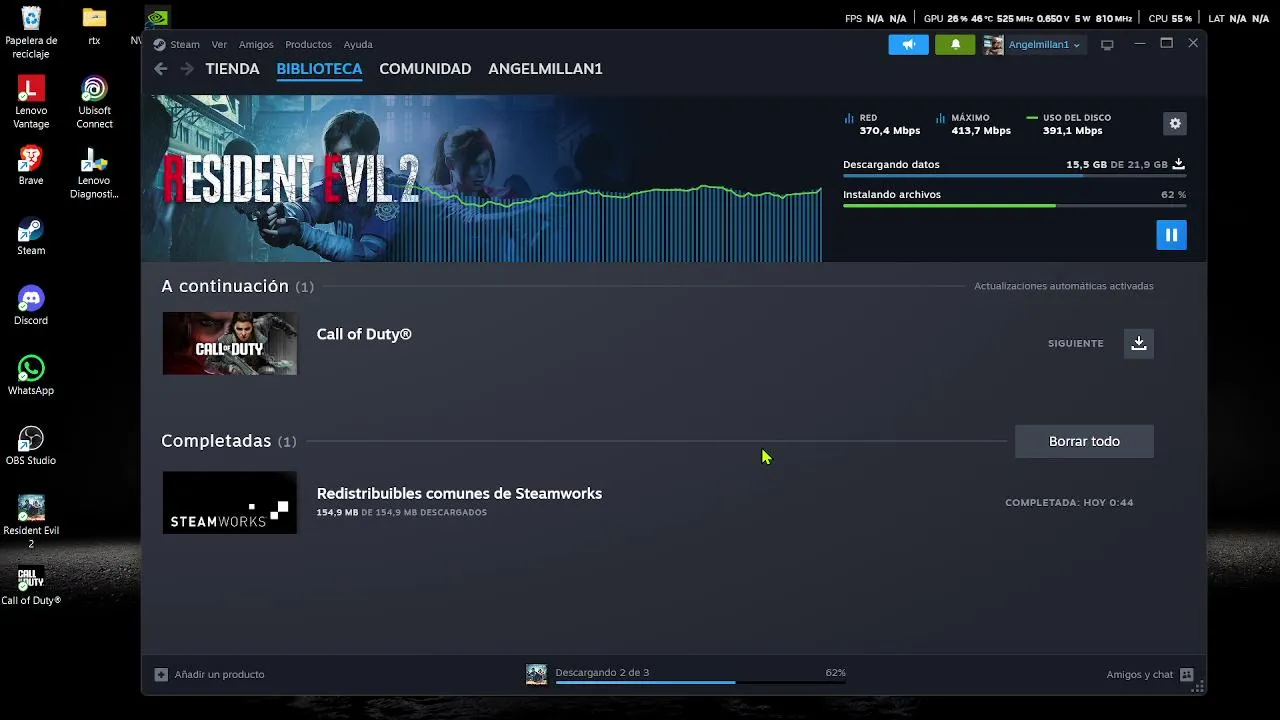The image size is (1280, 720).
Task: Switch to the TIENDA tab
Action: [x=232, y=69]
